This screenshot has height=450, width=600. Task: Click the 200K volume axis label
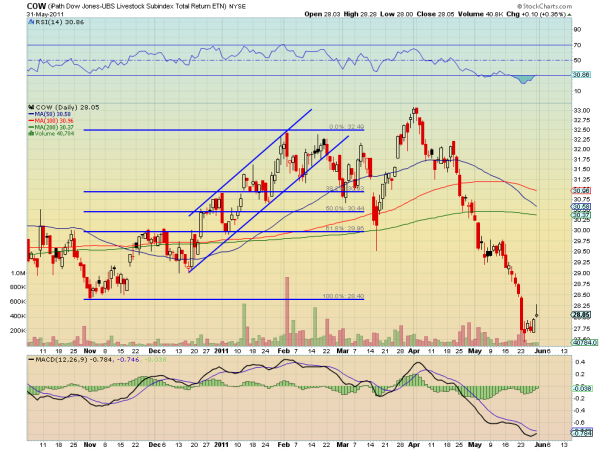pyautogui.click(x=18, y=330)
